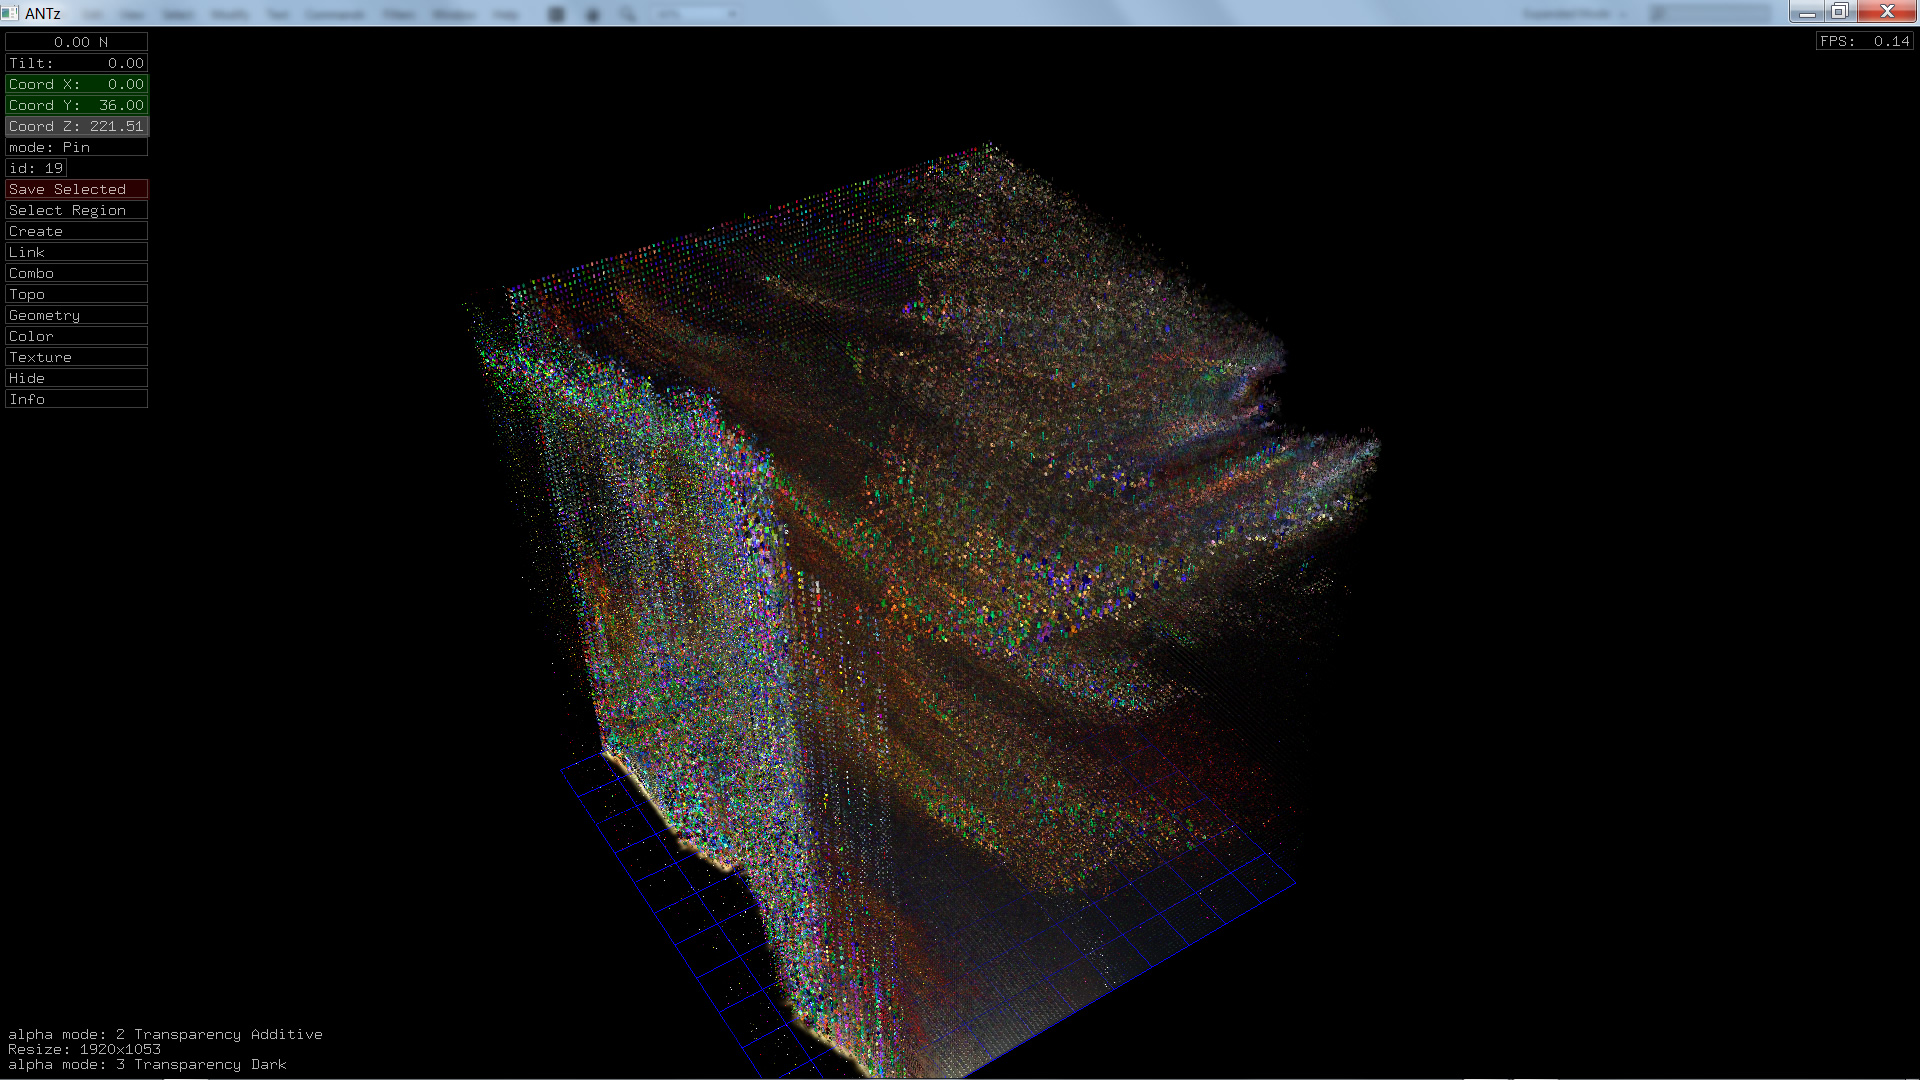This screenshot has width=1920, height=1080.
Task: Activate the Select Region button
Action: tap(76, 210)
